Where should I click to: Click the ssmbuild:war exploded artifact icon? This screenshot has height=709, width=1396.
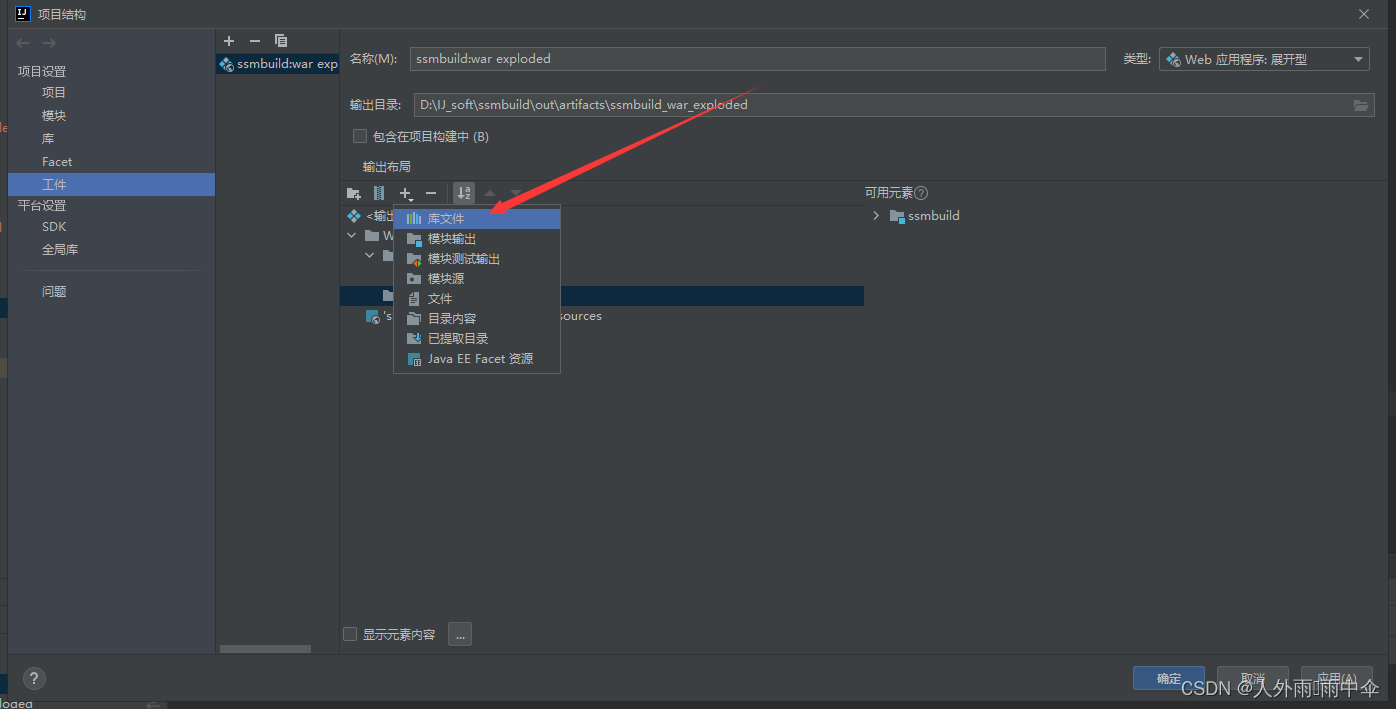coord(226,64)
